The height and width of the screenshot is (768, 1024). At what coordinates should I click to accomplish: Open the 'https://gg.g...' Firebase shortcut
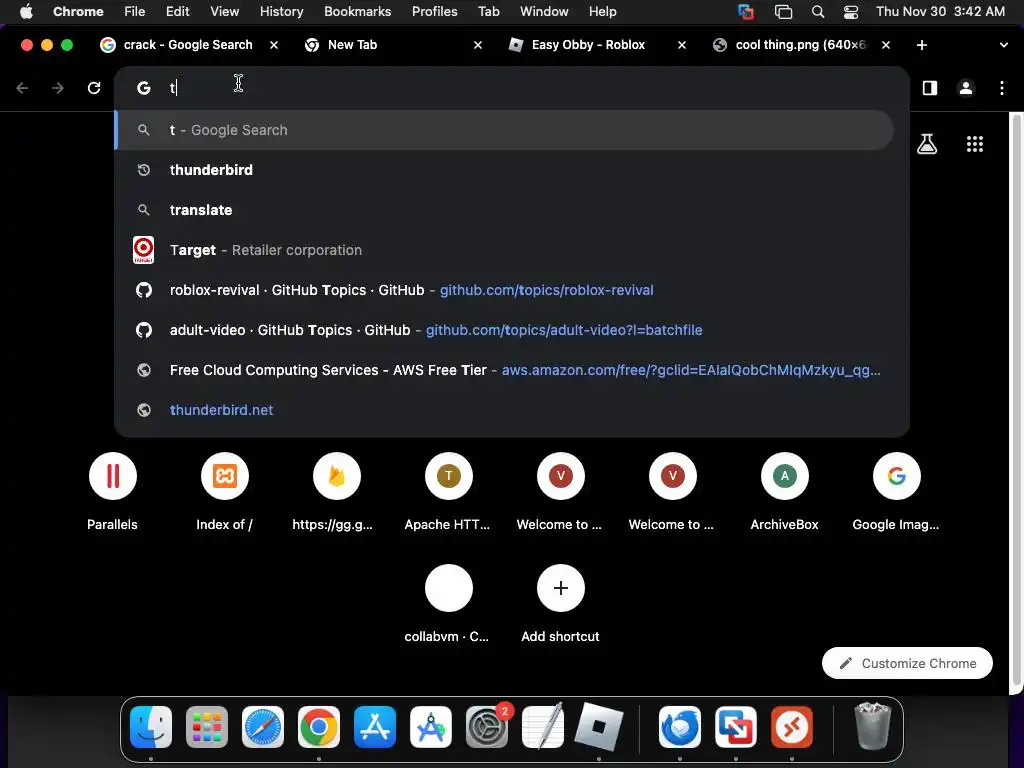coord(336,491)
